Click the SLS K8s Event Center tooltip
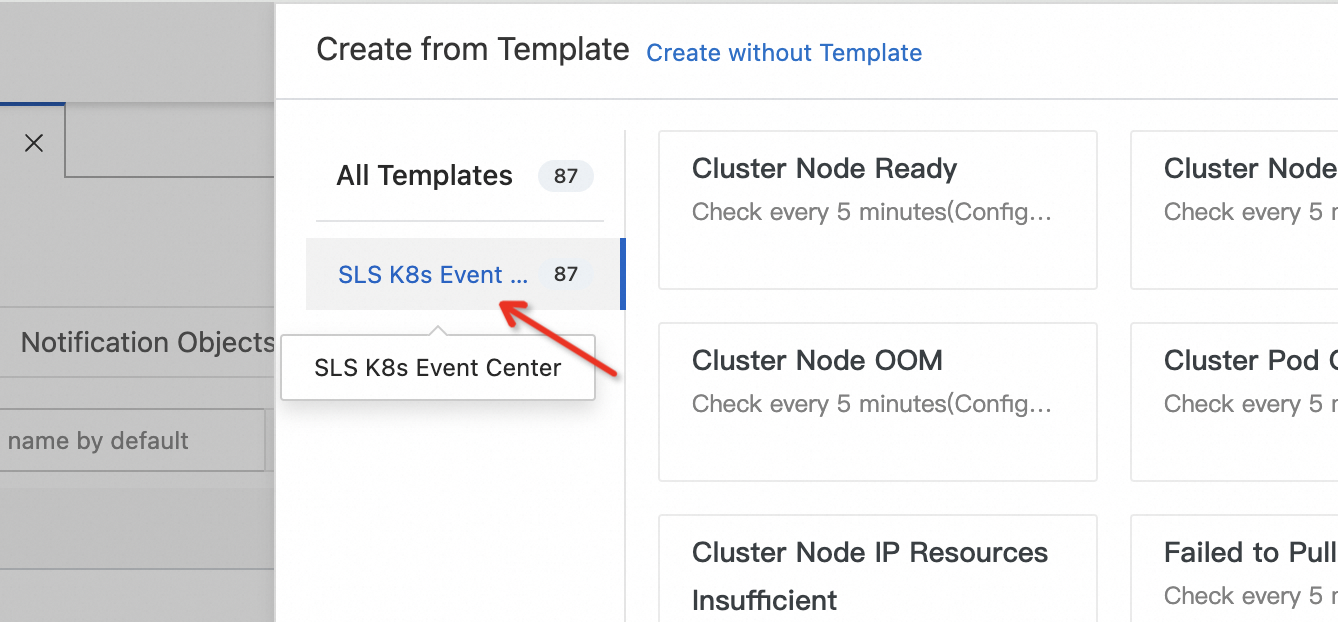The height and width of the screenshot is (622, 1338). click(x=438, y=368)
